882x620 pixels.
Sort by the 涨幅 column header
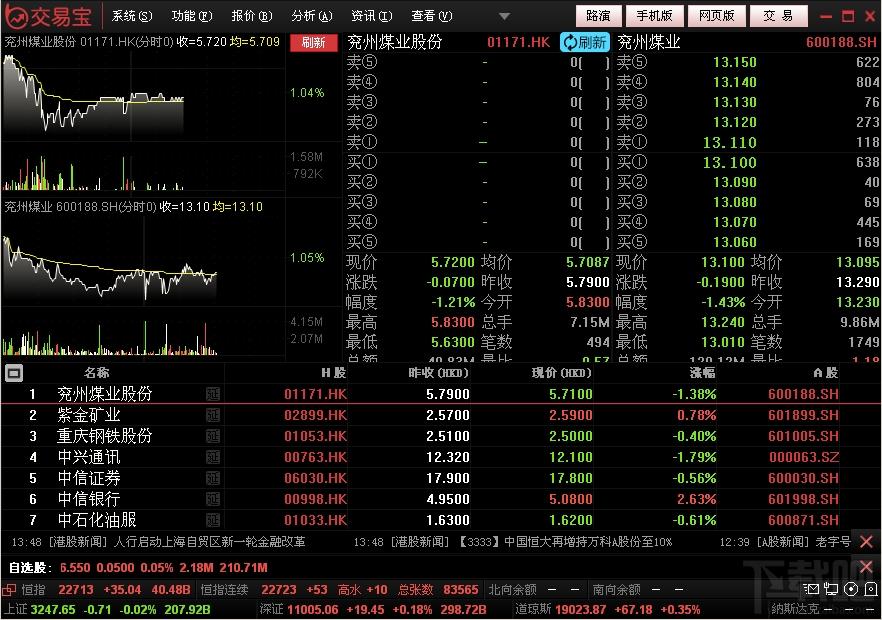pyautogui.click(x=703, y=373)
